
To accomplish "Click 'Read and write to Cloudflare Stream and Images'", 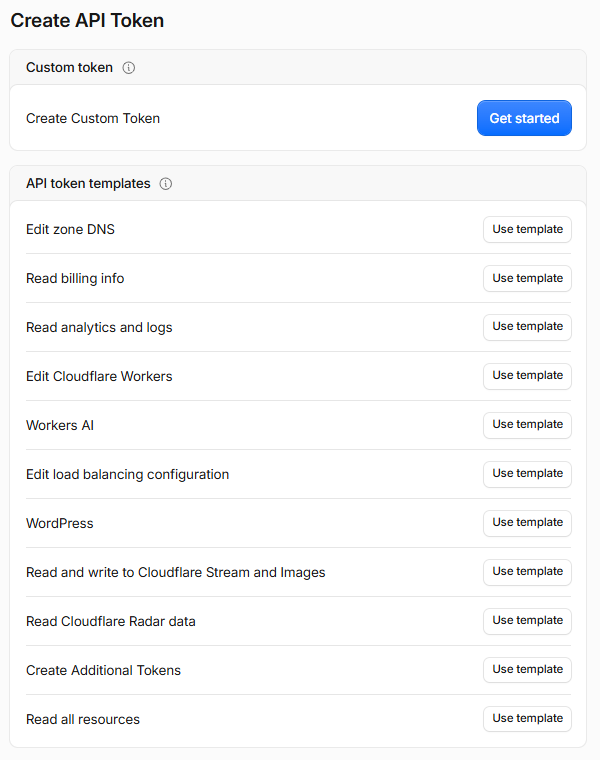I will (x=175, y=572).
